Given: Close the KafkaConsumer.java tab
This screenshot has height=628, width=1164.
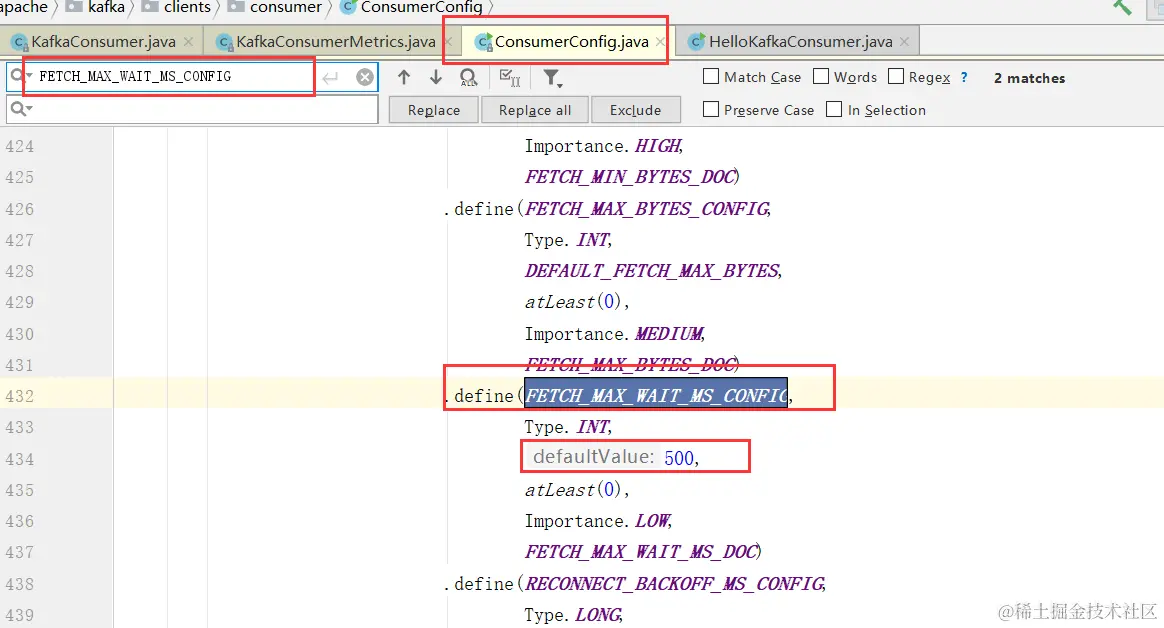Looking at the screenshot, I should [189, 42].
